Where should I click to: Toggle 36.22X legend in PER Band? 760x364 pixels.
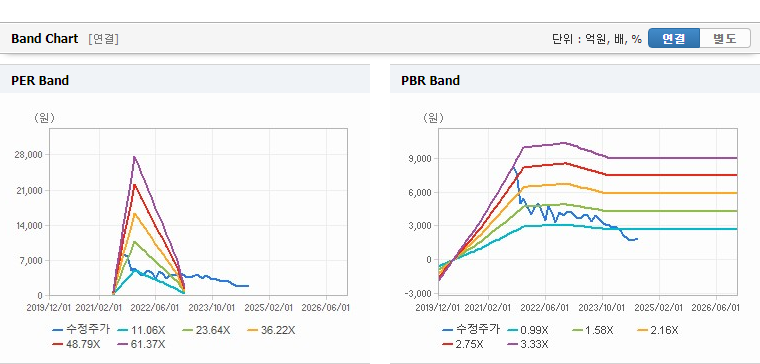272,330
